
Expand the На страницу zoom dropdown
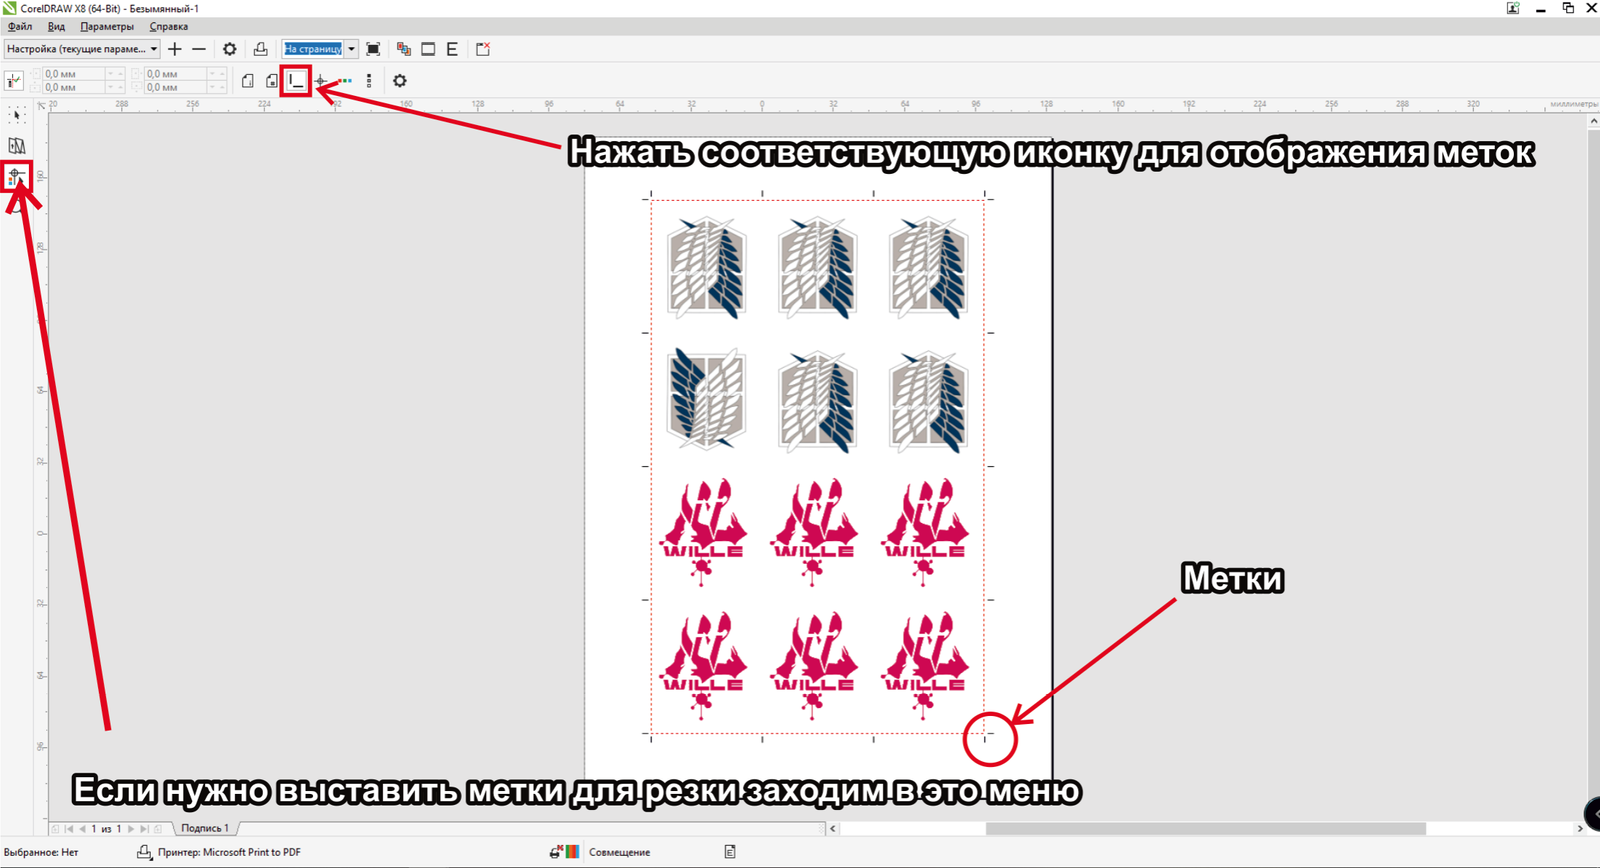[351, 49]
